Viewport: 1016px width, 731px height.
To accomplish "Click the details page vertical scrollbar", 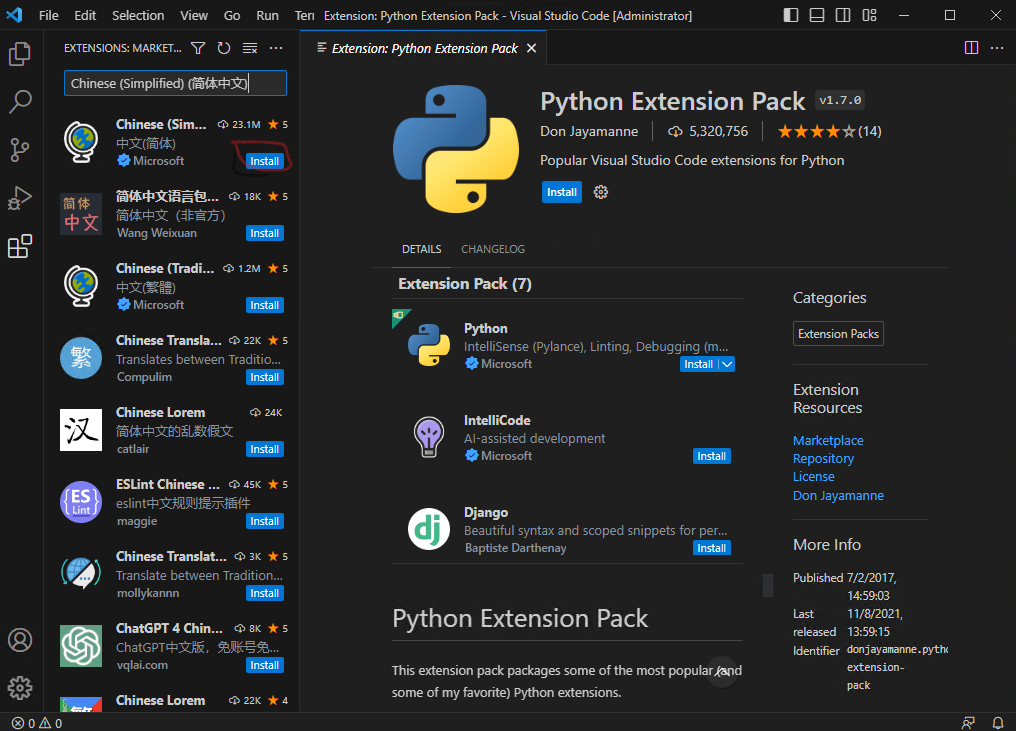I will pyautogui.click(x=768, y=585).
